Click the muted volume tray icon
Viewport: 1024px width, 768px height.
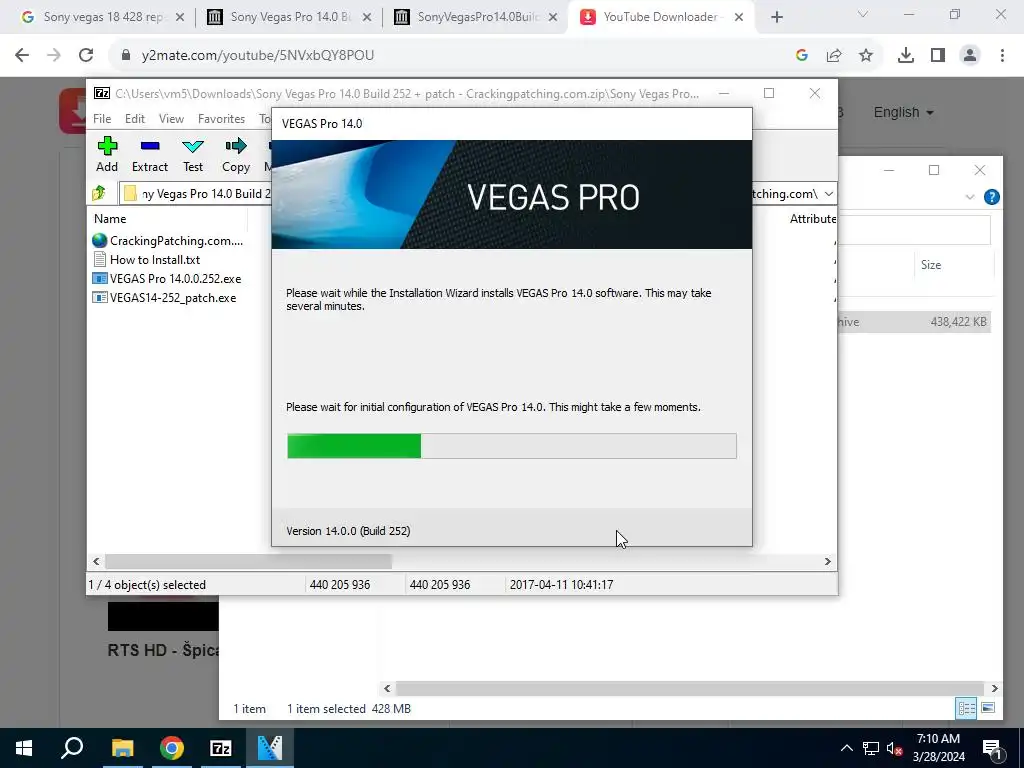point(894,748)
